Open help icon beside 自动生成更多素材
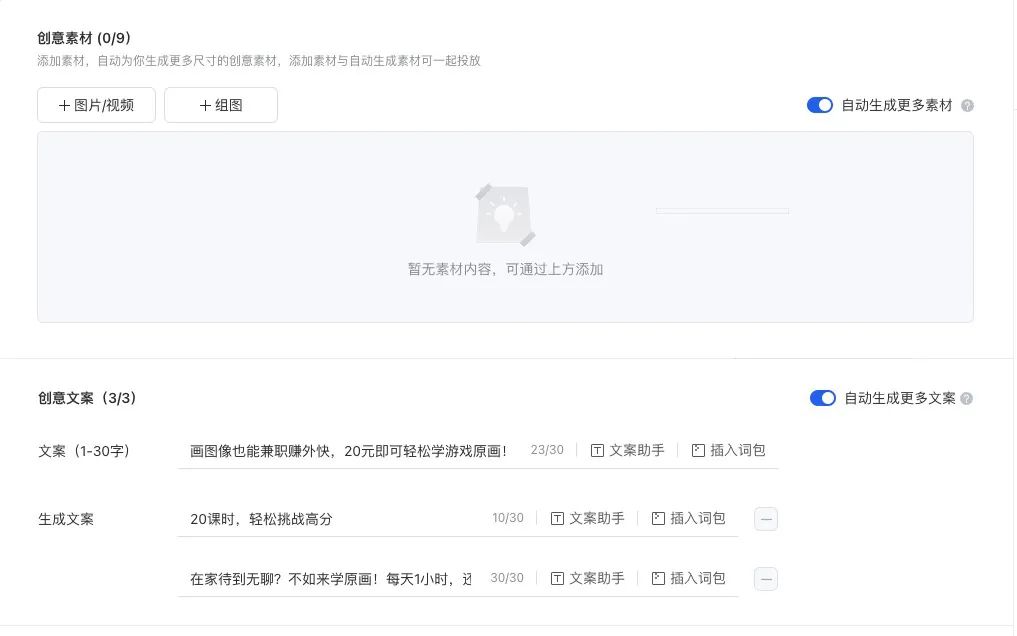1017x636 pixels. pos(967,106)
